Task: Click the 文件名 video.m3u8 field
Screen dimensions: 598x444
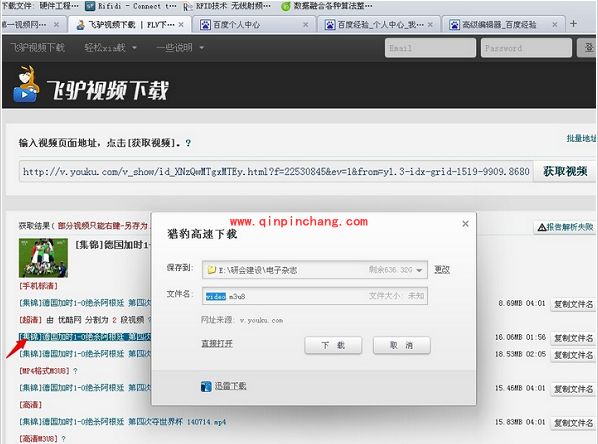Action: coord(315,296)
